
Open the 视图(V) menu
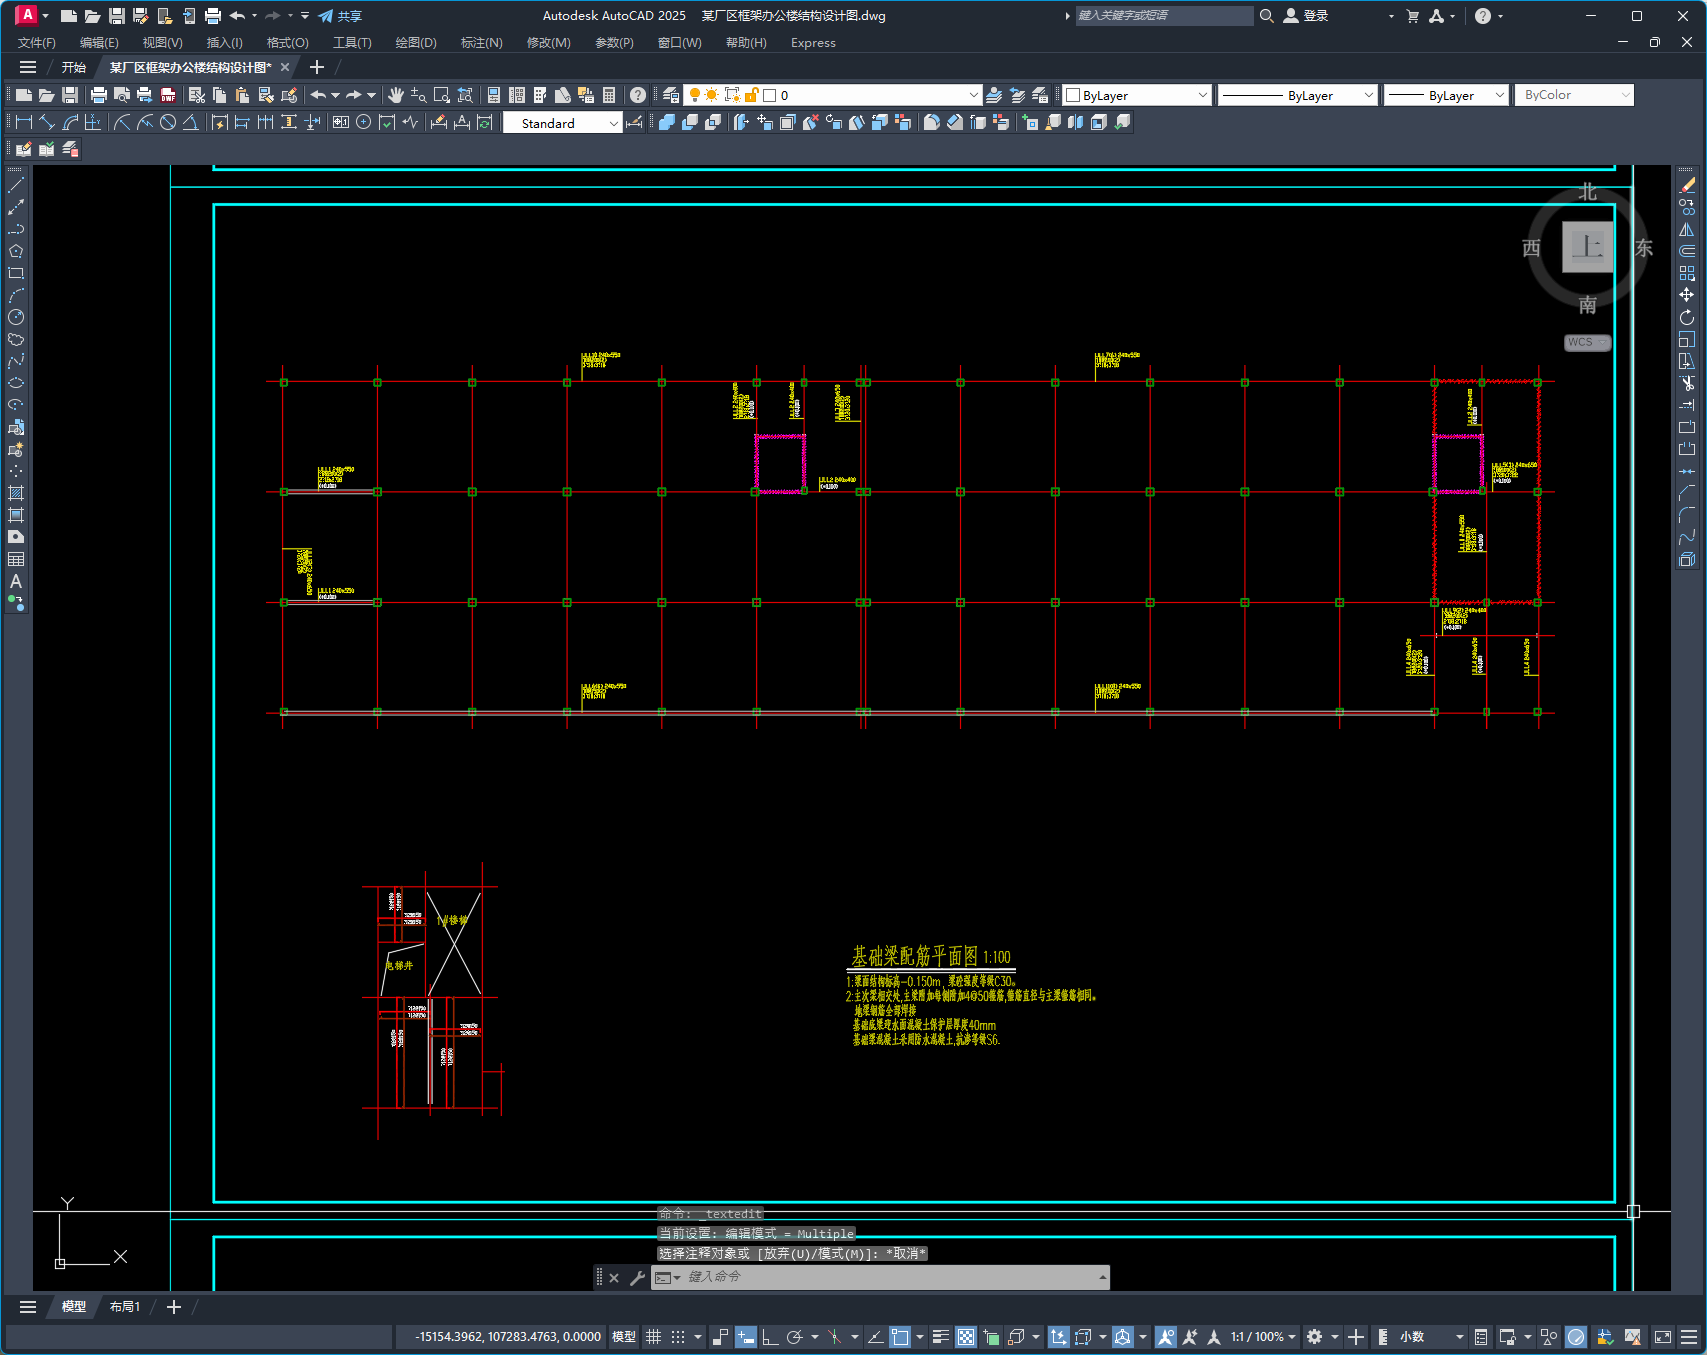[x=162, y=43]
